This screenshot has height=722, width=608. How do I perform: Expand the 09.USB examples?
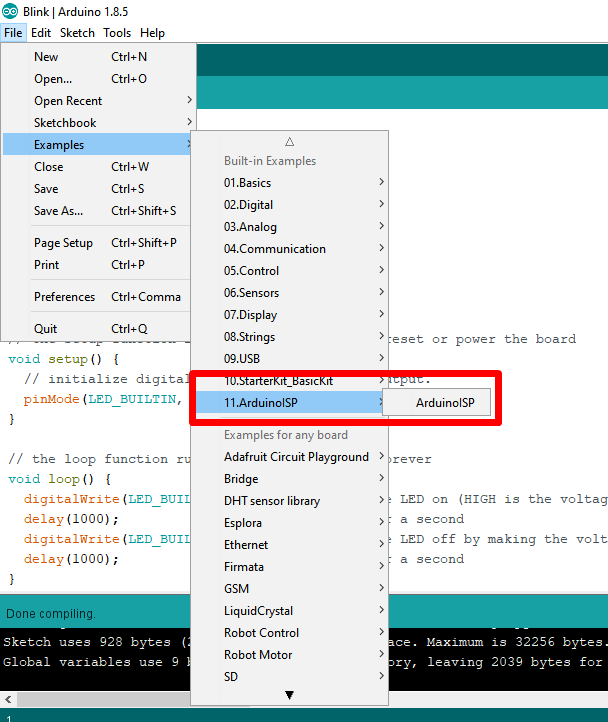point(290,359)
